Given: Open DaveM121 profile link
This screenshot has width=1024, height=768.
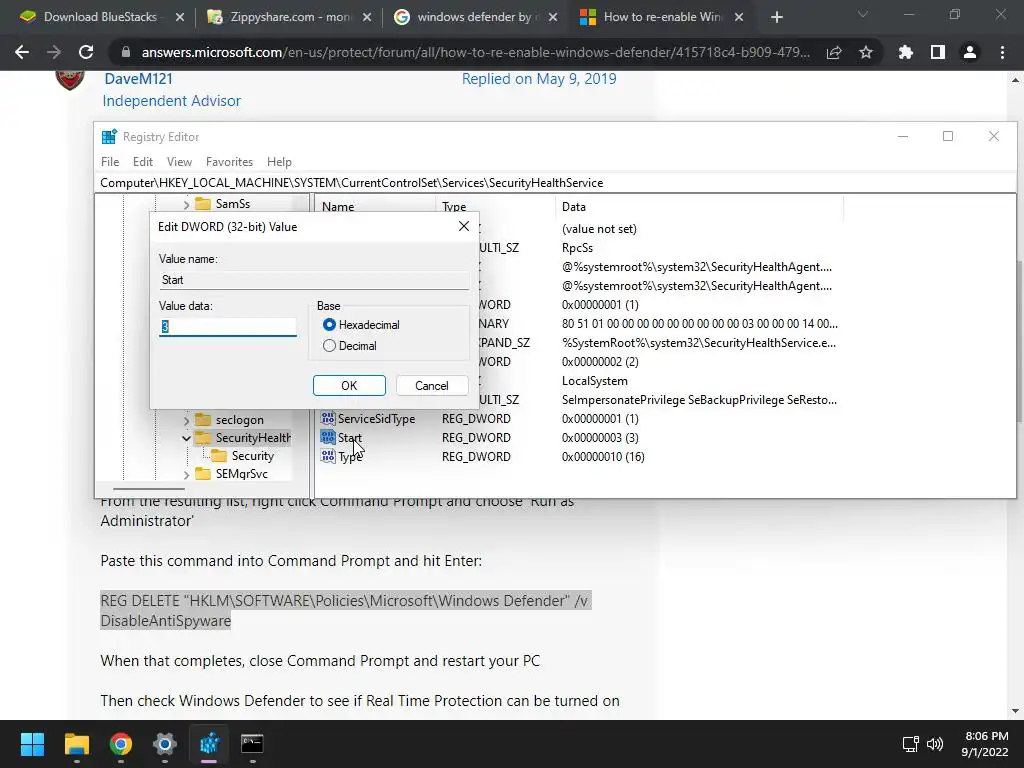Looking at the screenshot, I should click(138, 79).
